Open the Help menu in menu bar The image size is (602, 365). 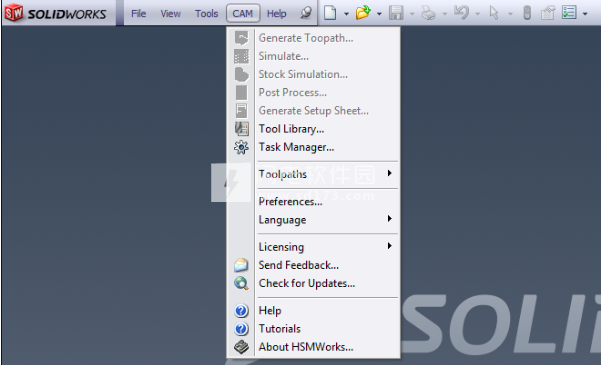(276, 14)
